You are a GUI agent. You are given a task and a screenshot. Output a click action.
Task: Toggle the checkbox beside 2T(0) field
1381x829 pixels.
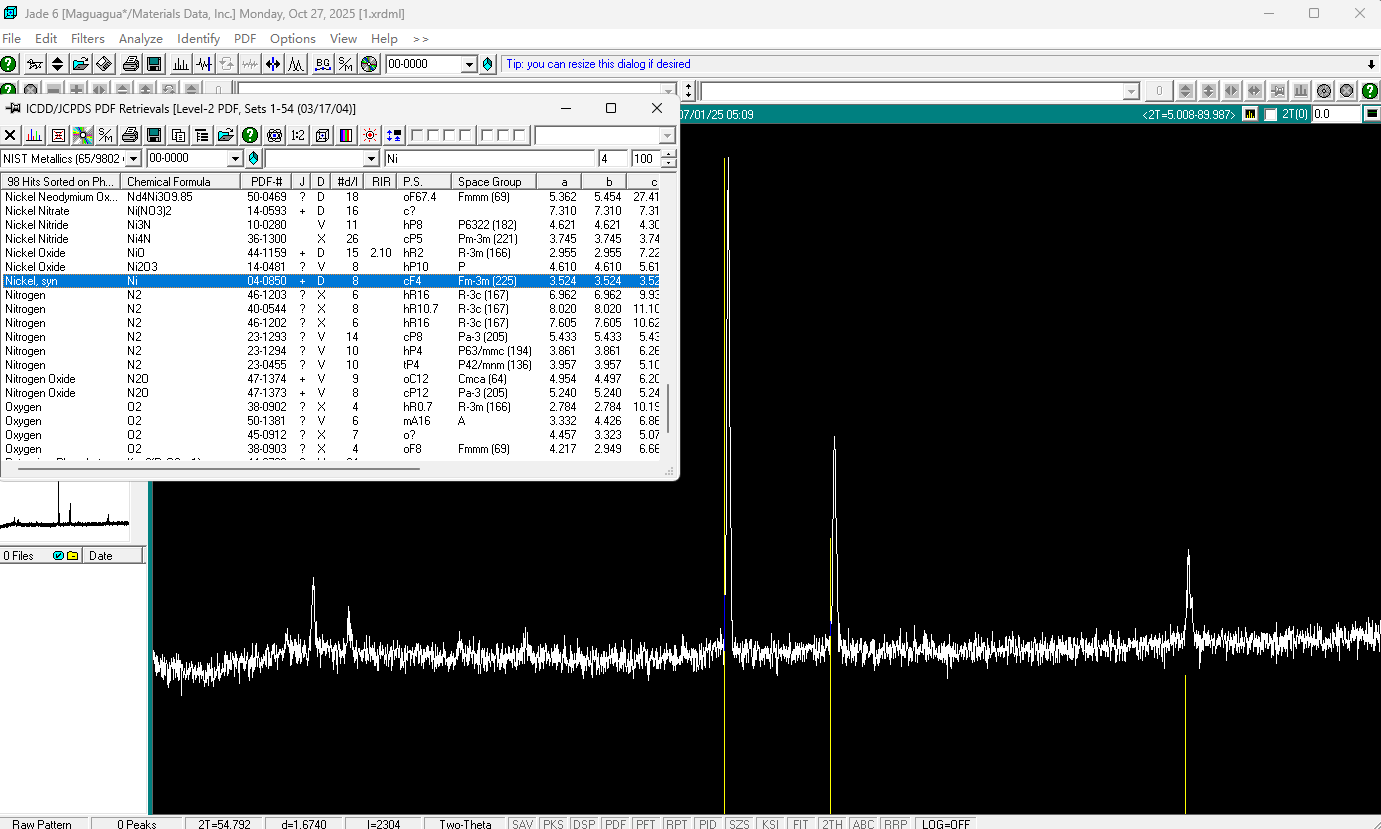point(1271,115)
